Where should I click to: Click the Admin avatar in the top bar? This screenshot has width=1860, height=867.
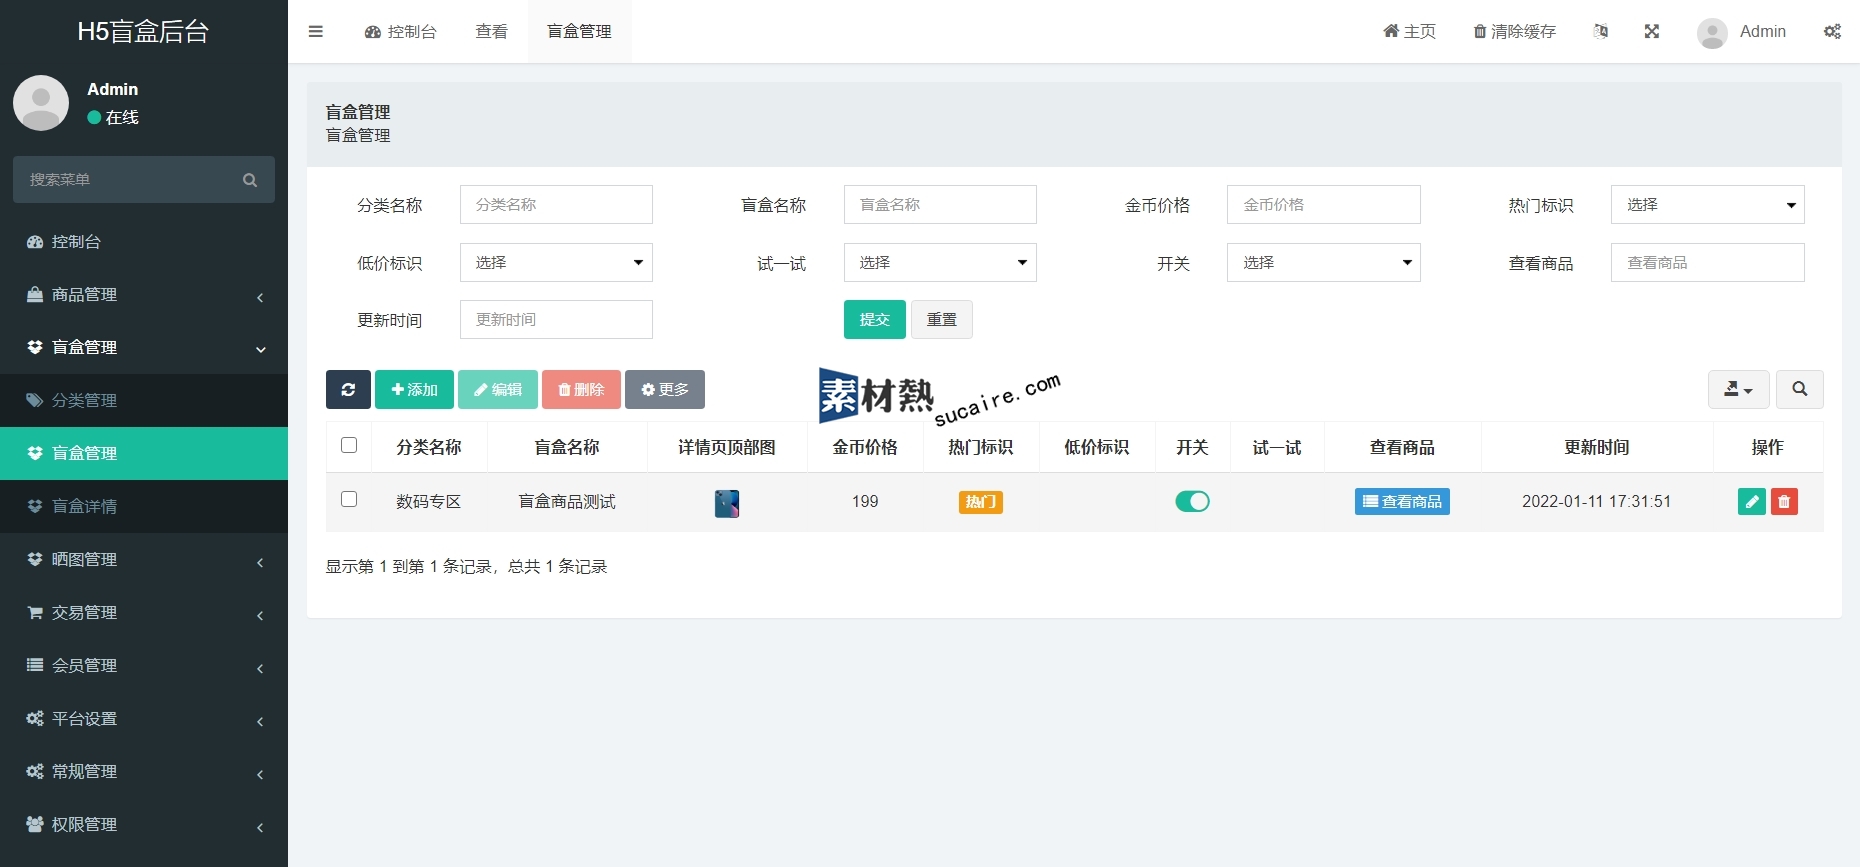point(1712,33)
